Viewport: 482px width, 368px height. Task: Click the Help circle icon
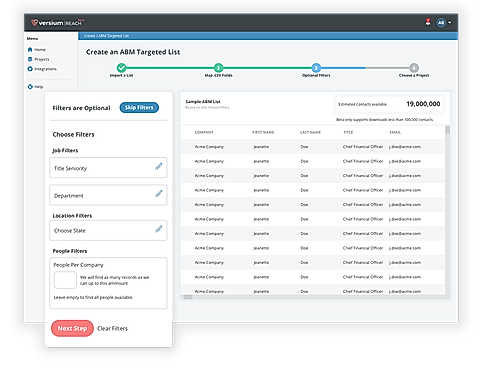(x=30, y=87)
